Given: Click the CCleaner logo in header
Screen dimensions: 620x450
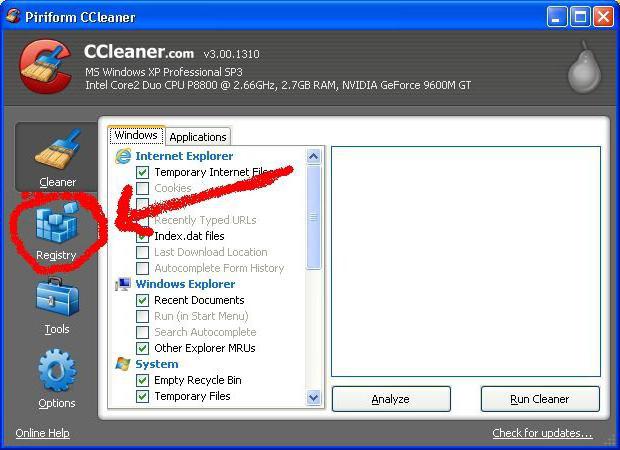Looking at the screenshot, I should tap(45, 66).
